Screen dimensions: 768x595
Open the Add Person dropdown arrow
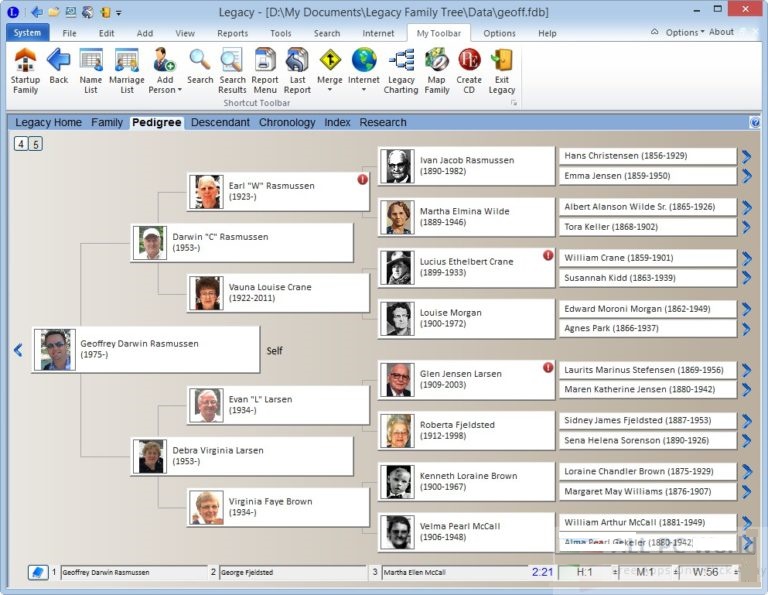[179, 90]
